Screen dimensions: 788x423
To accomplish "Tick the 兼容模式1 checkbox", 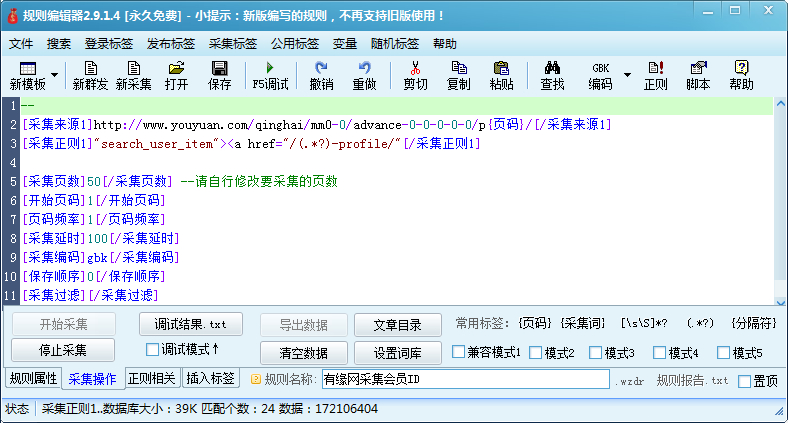I will click(x=459, y=352).
